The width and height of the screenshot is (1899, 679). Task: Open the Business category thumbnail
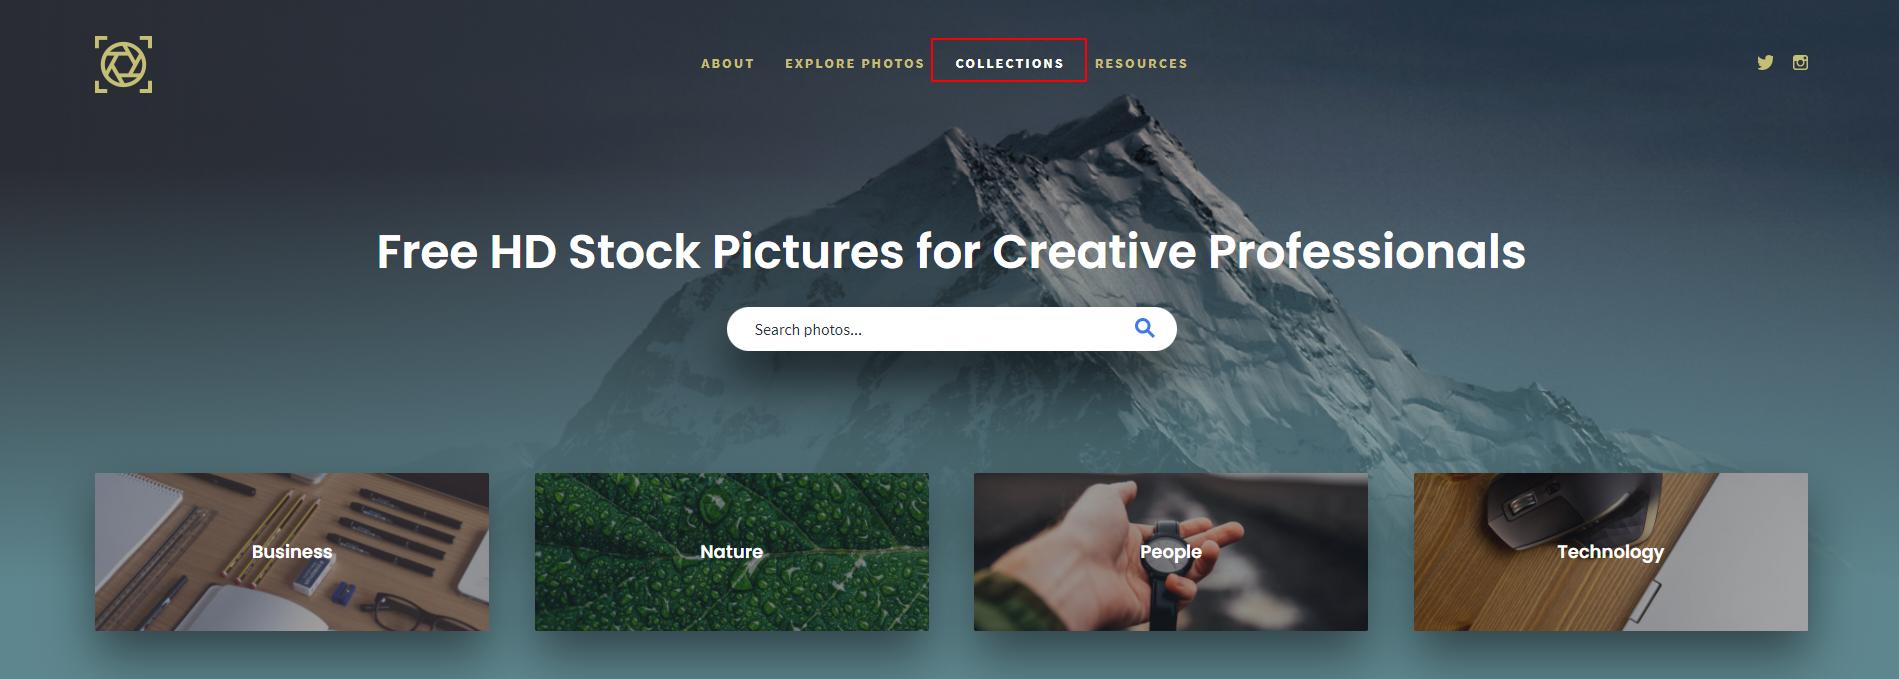click(292, 552)
